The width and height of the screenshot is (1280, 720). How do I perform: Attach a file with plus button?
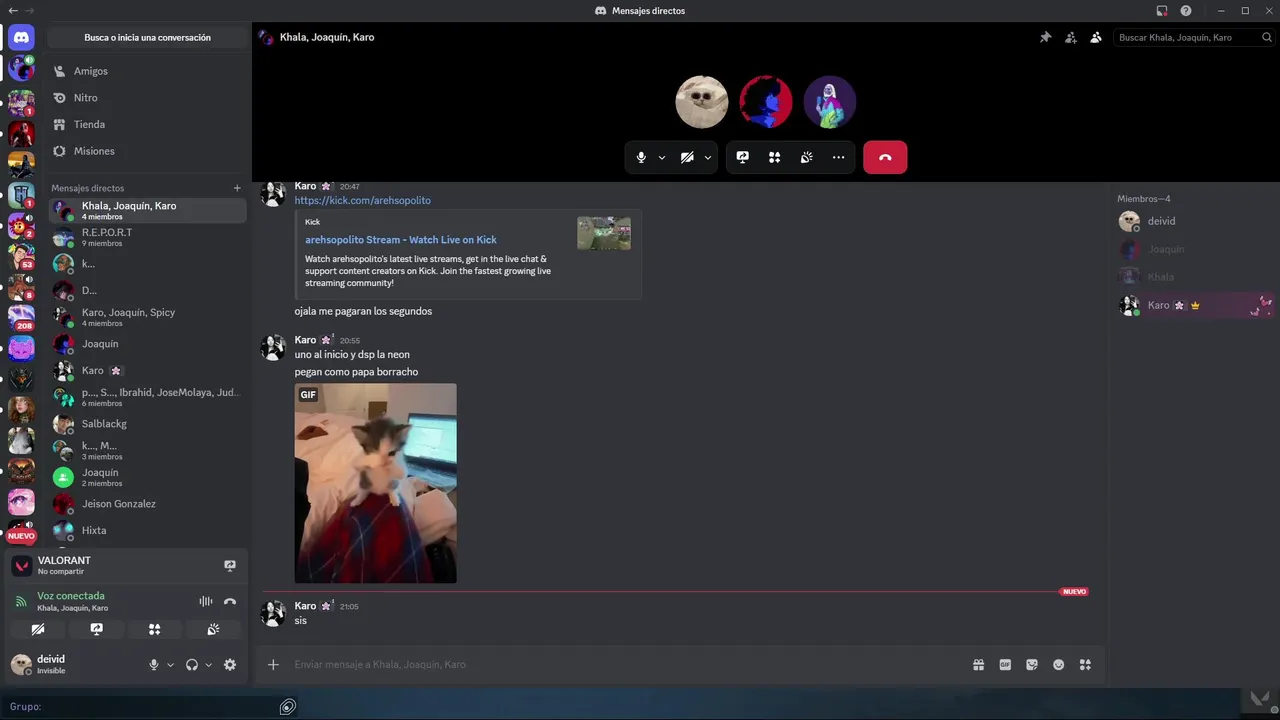273,664
